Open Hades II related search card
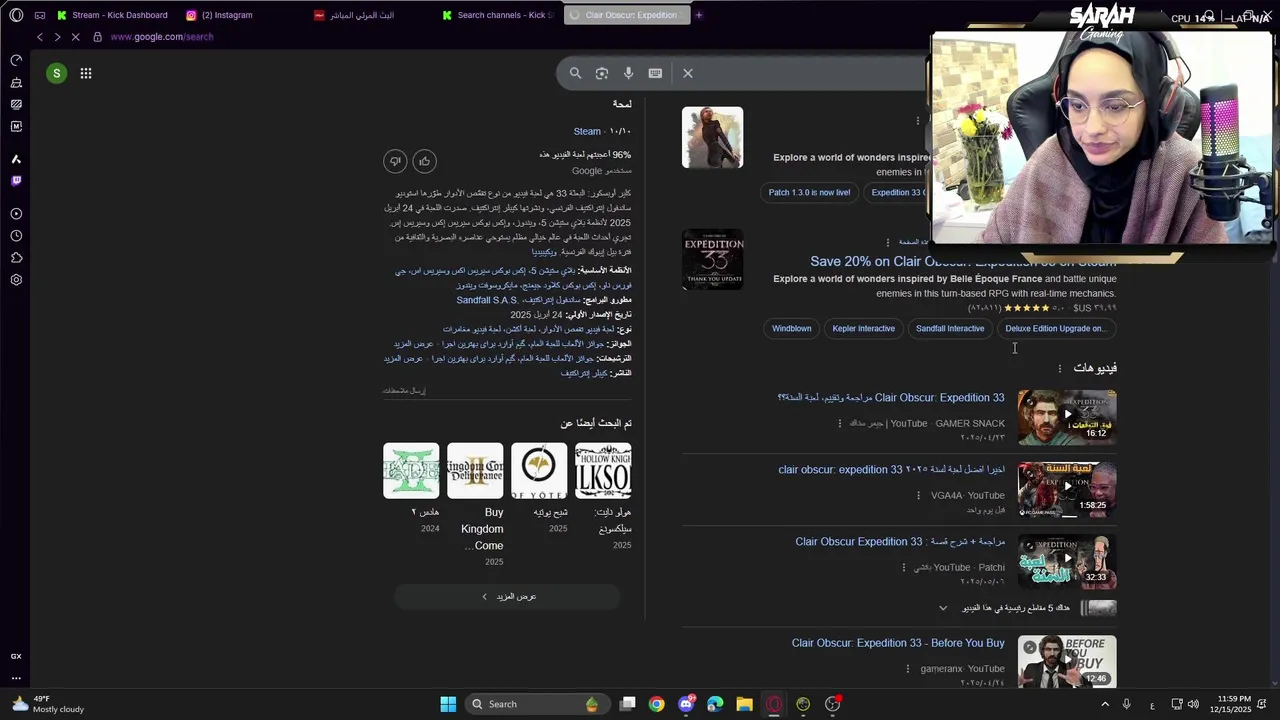 (411, 487)
